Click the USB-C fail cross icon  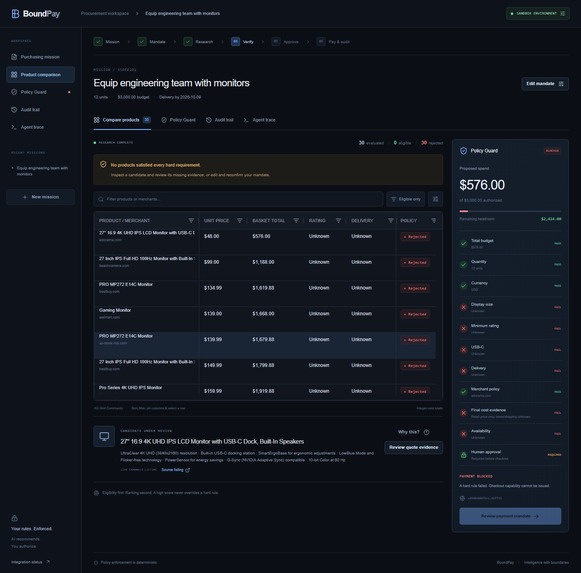point(464,350)
